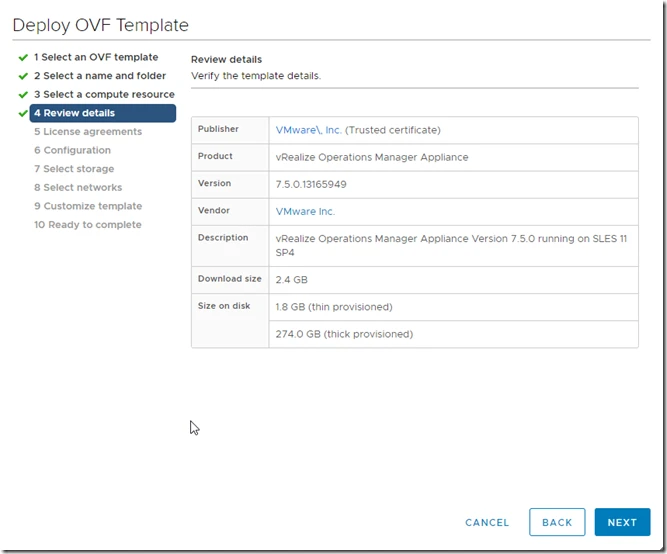Viewport: 667px width, 554px height.
Task: Click the (Trusted certificate) text
Action: 393,130
